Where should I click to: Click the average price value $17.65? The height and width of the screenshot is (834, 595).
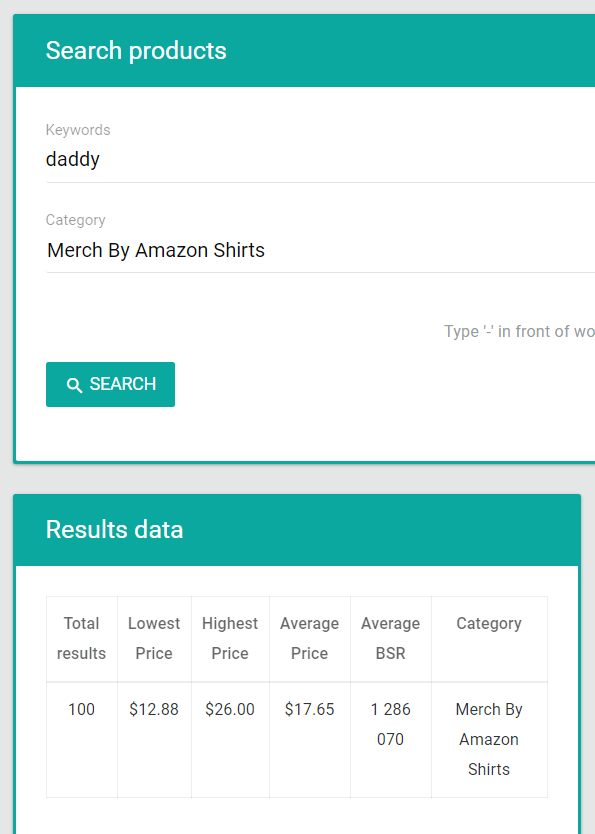(309, 710)
